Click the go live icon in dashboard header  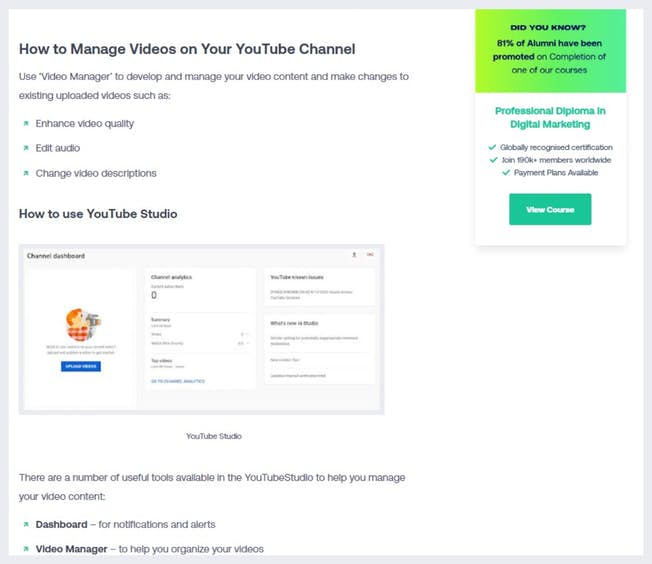click(x=370, y=255)
